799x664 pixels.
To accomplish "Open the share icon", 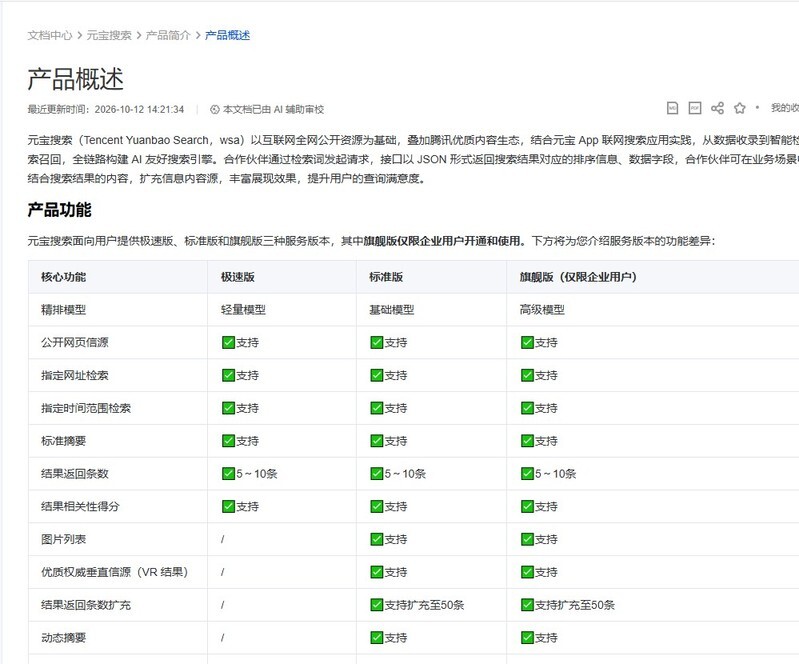I will pos(717,108).
